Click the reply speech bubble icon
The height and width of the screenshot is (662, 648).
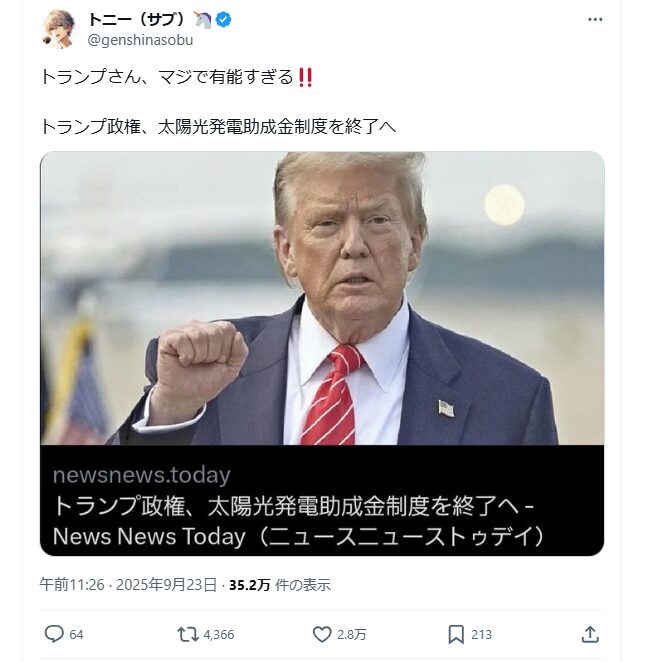pos(54,634)
